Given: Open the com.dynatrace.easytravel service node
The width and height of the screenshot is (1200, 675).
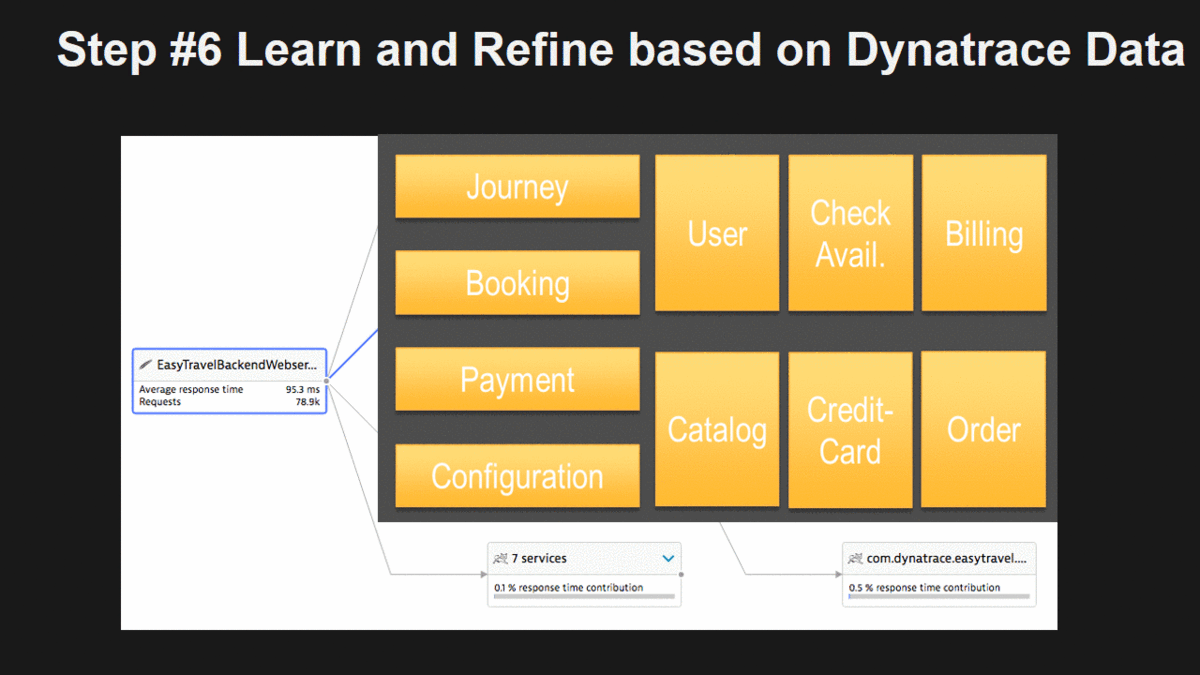Looking at the screenshot, I should tap(945, 559).
